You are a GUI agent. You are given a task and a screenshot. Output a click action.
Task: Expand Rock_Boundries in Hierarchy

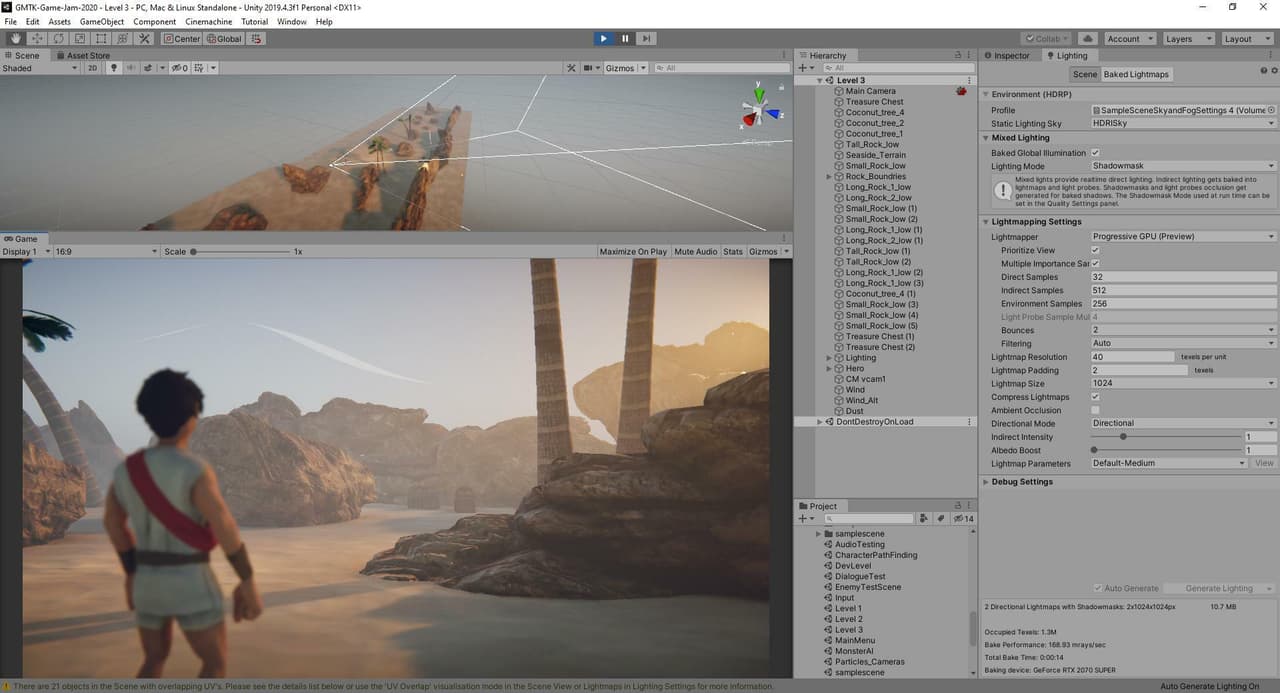(x=829, y=177)
